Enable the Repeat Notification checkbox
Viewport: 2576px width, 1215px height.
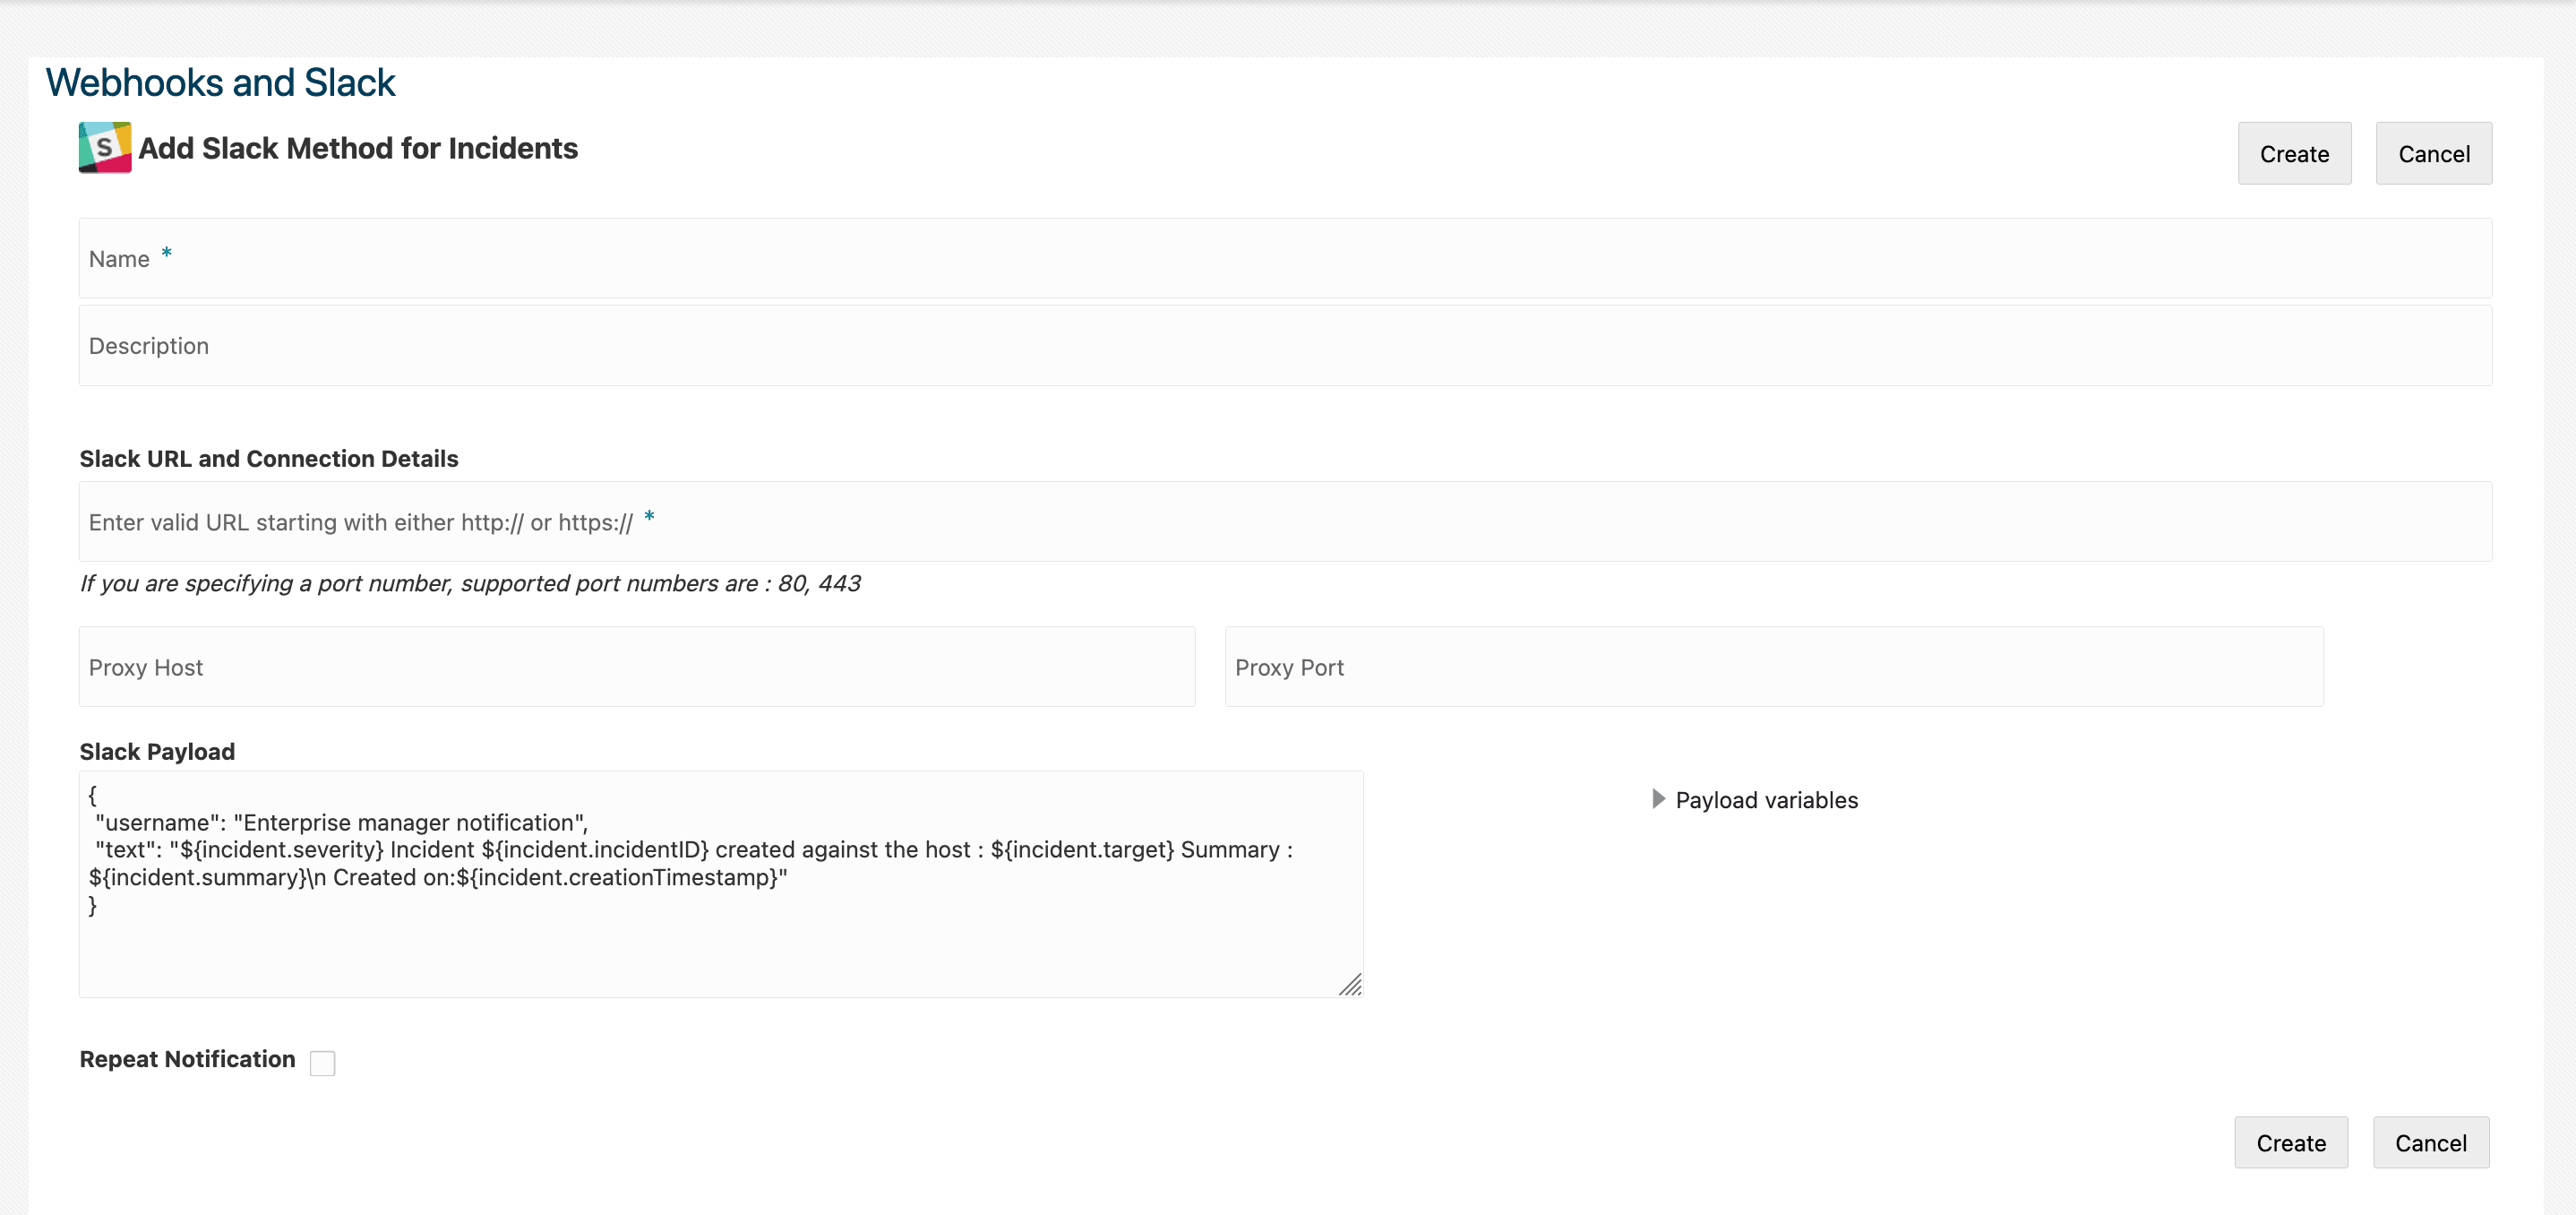[x=322, y=1063]
